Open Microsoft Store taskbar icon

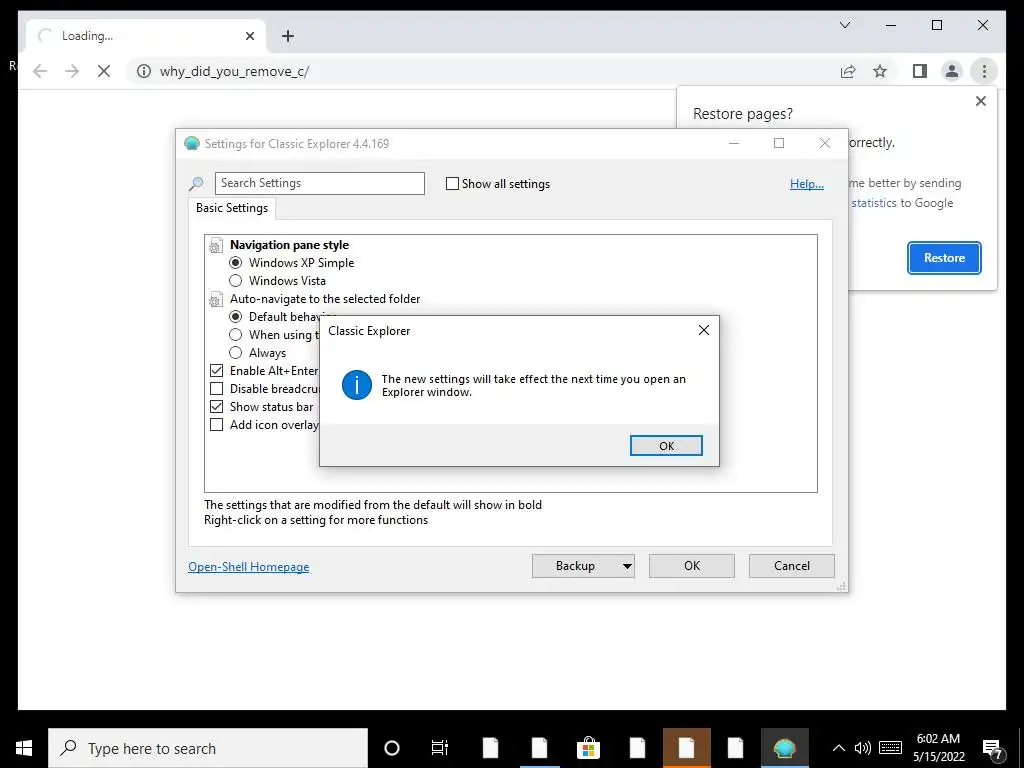[x=588, y=748]
